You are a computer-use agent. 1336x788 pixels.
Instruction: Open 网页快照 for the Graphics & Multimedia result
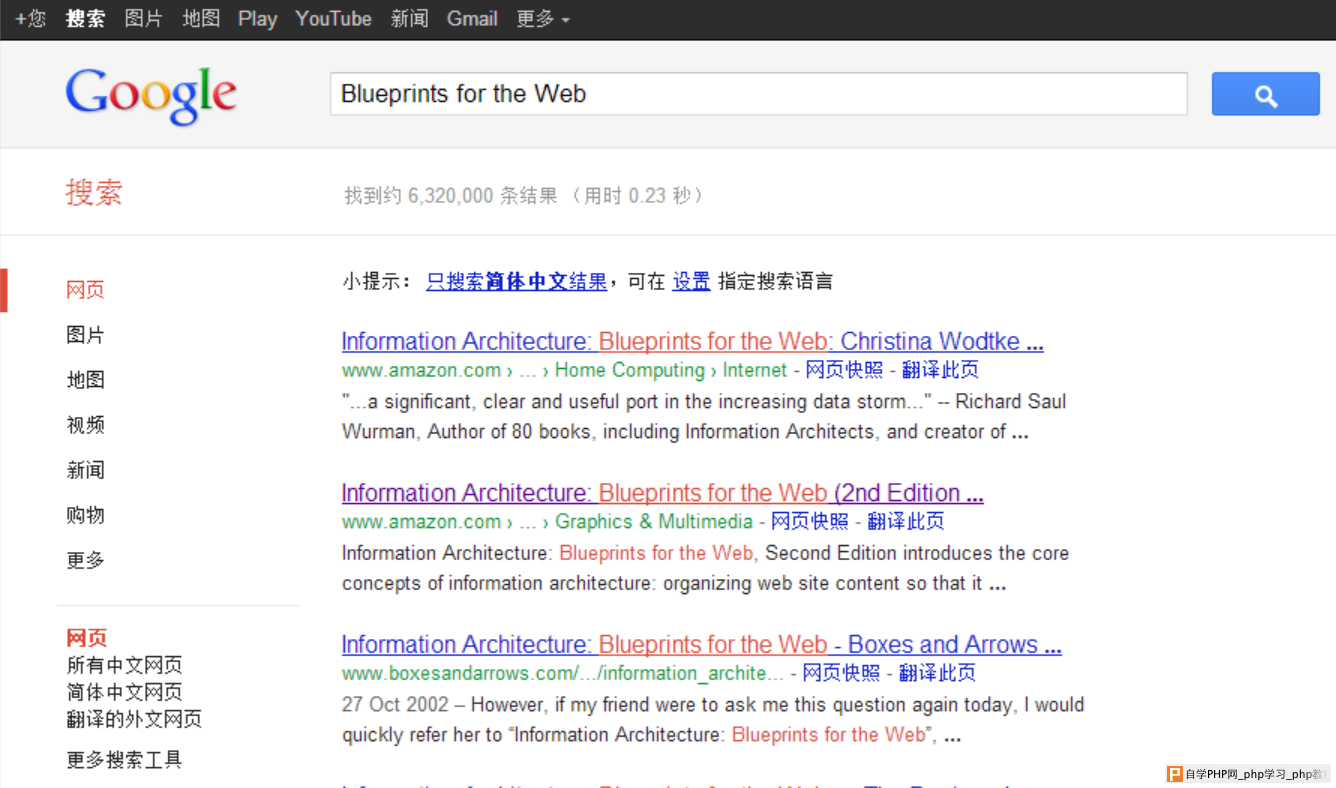point(809,522)
